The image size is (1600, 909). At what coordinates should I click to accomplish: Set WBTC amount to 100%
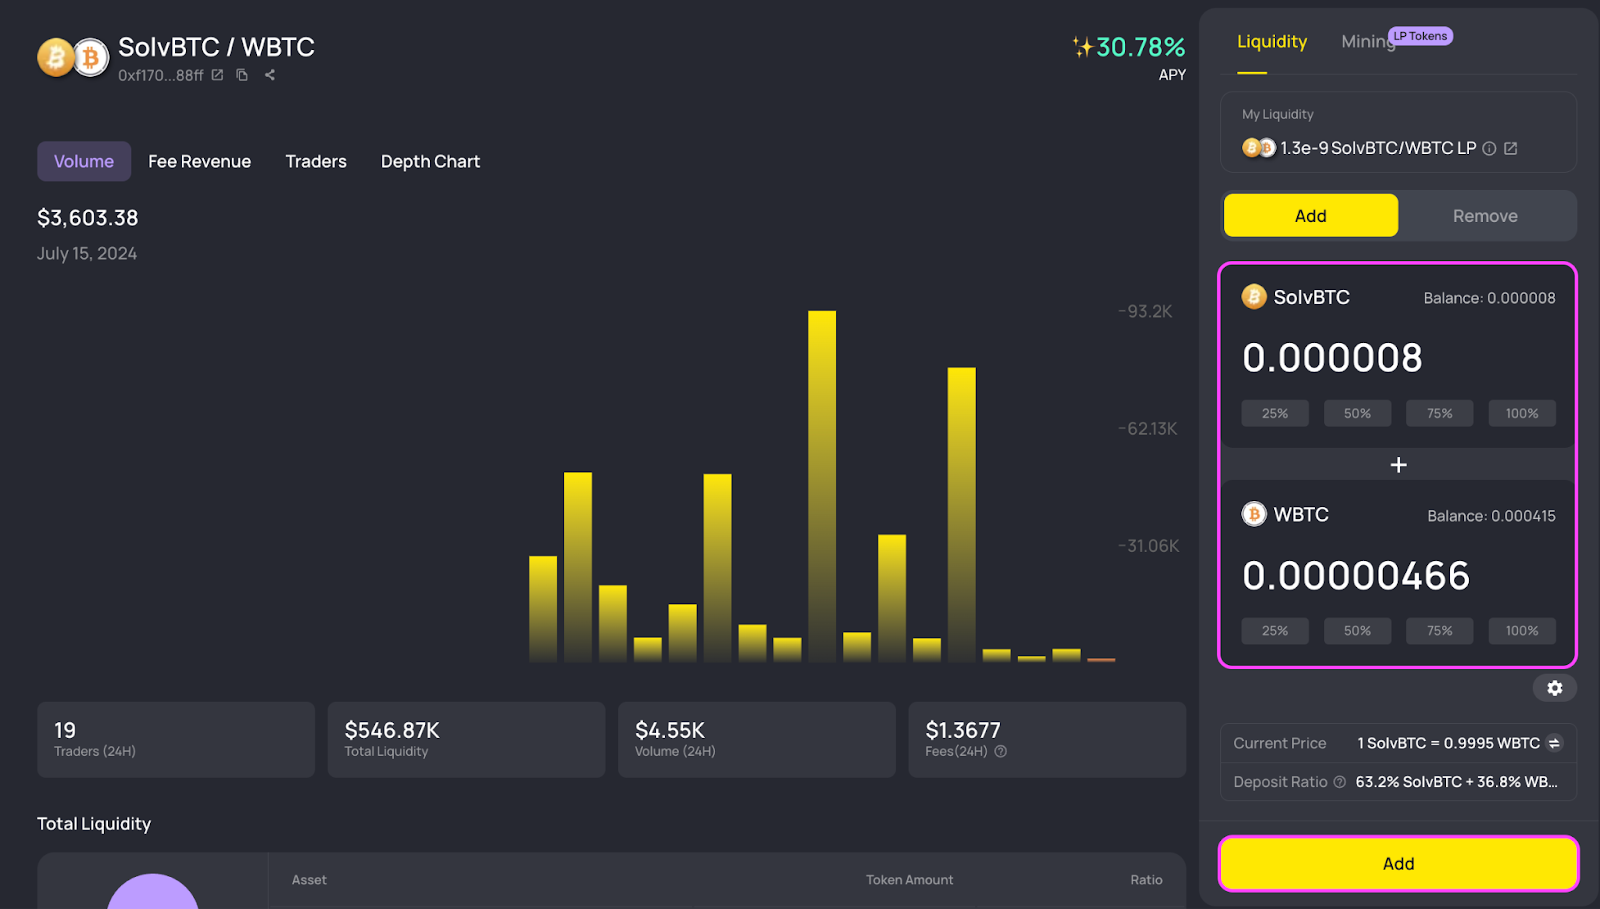pos(1522,631)
